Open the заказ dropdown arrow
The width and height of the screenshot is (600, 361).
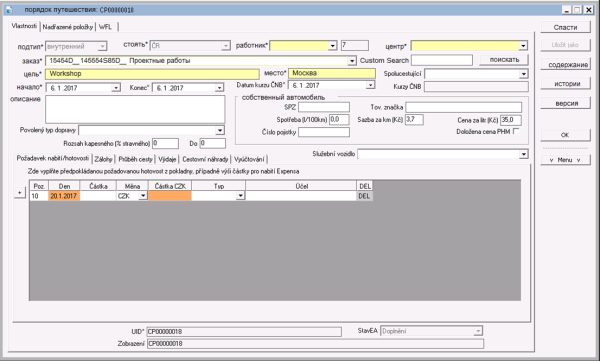click(352, 61)
